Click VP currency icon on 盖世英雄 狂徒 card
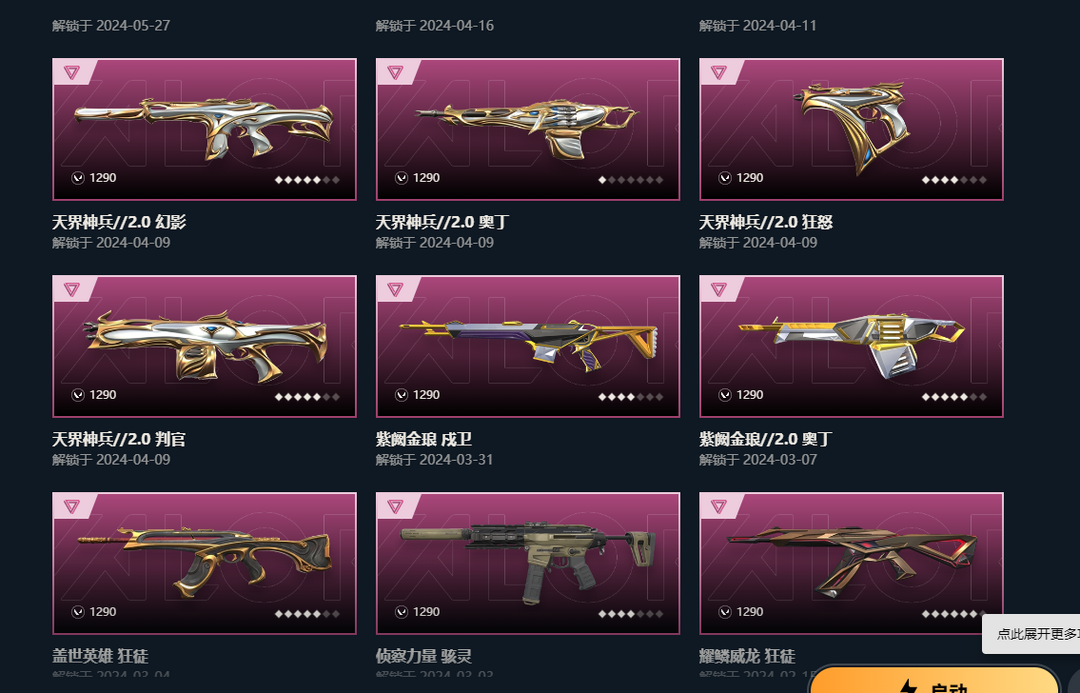 pyautogui.click(x=78, y=612)
